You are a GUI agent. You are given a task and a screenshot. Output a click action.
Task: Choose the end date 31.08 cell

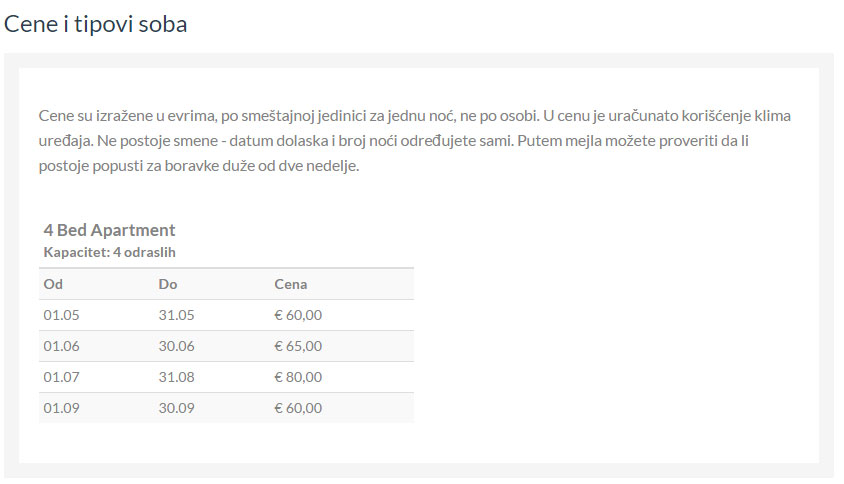pos(176,377)
